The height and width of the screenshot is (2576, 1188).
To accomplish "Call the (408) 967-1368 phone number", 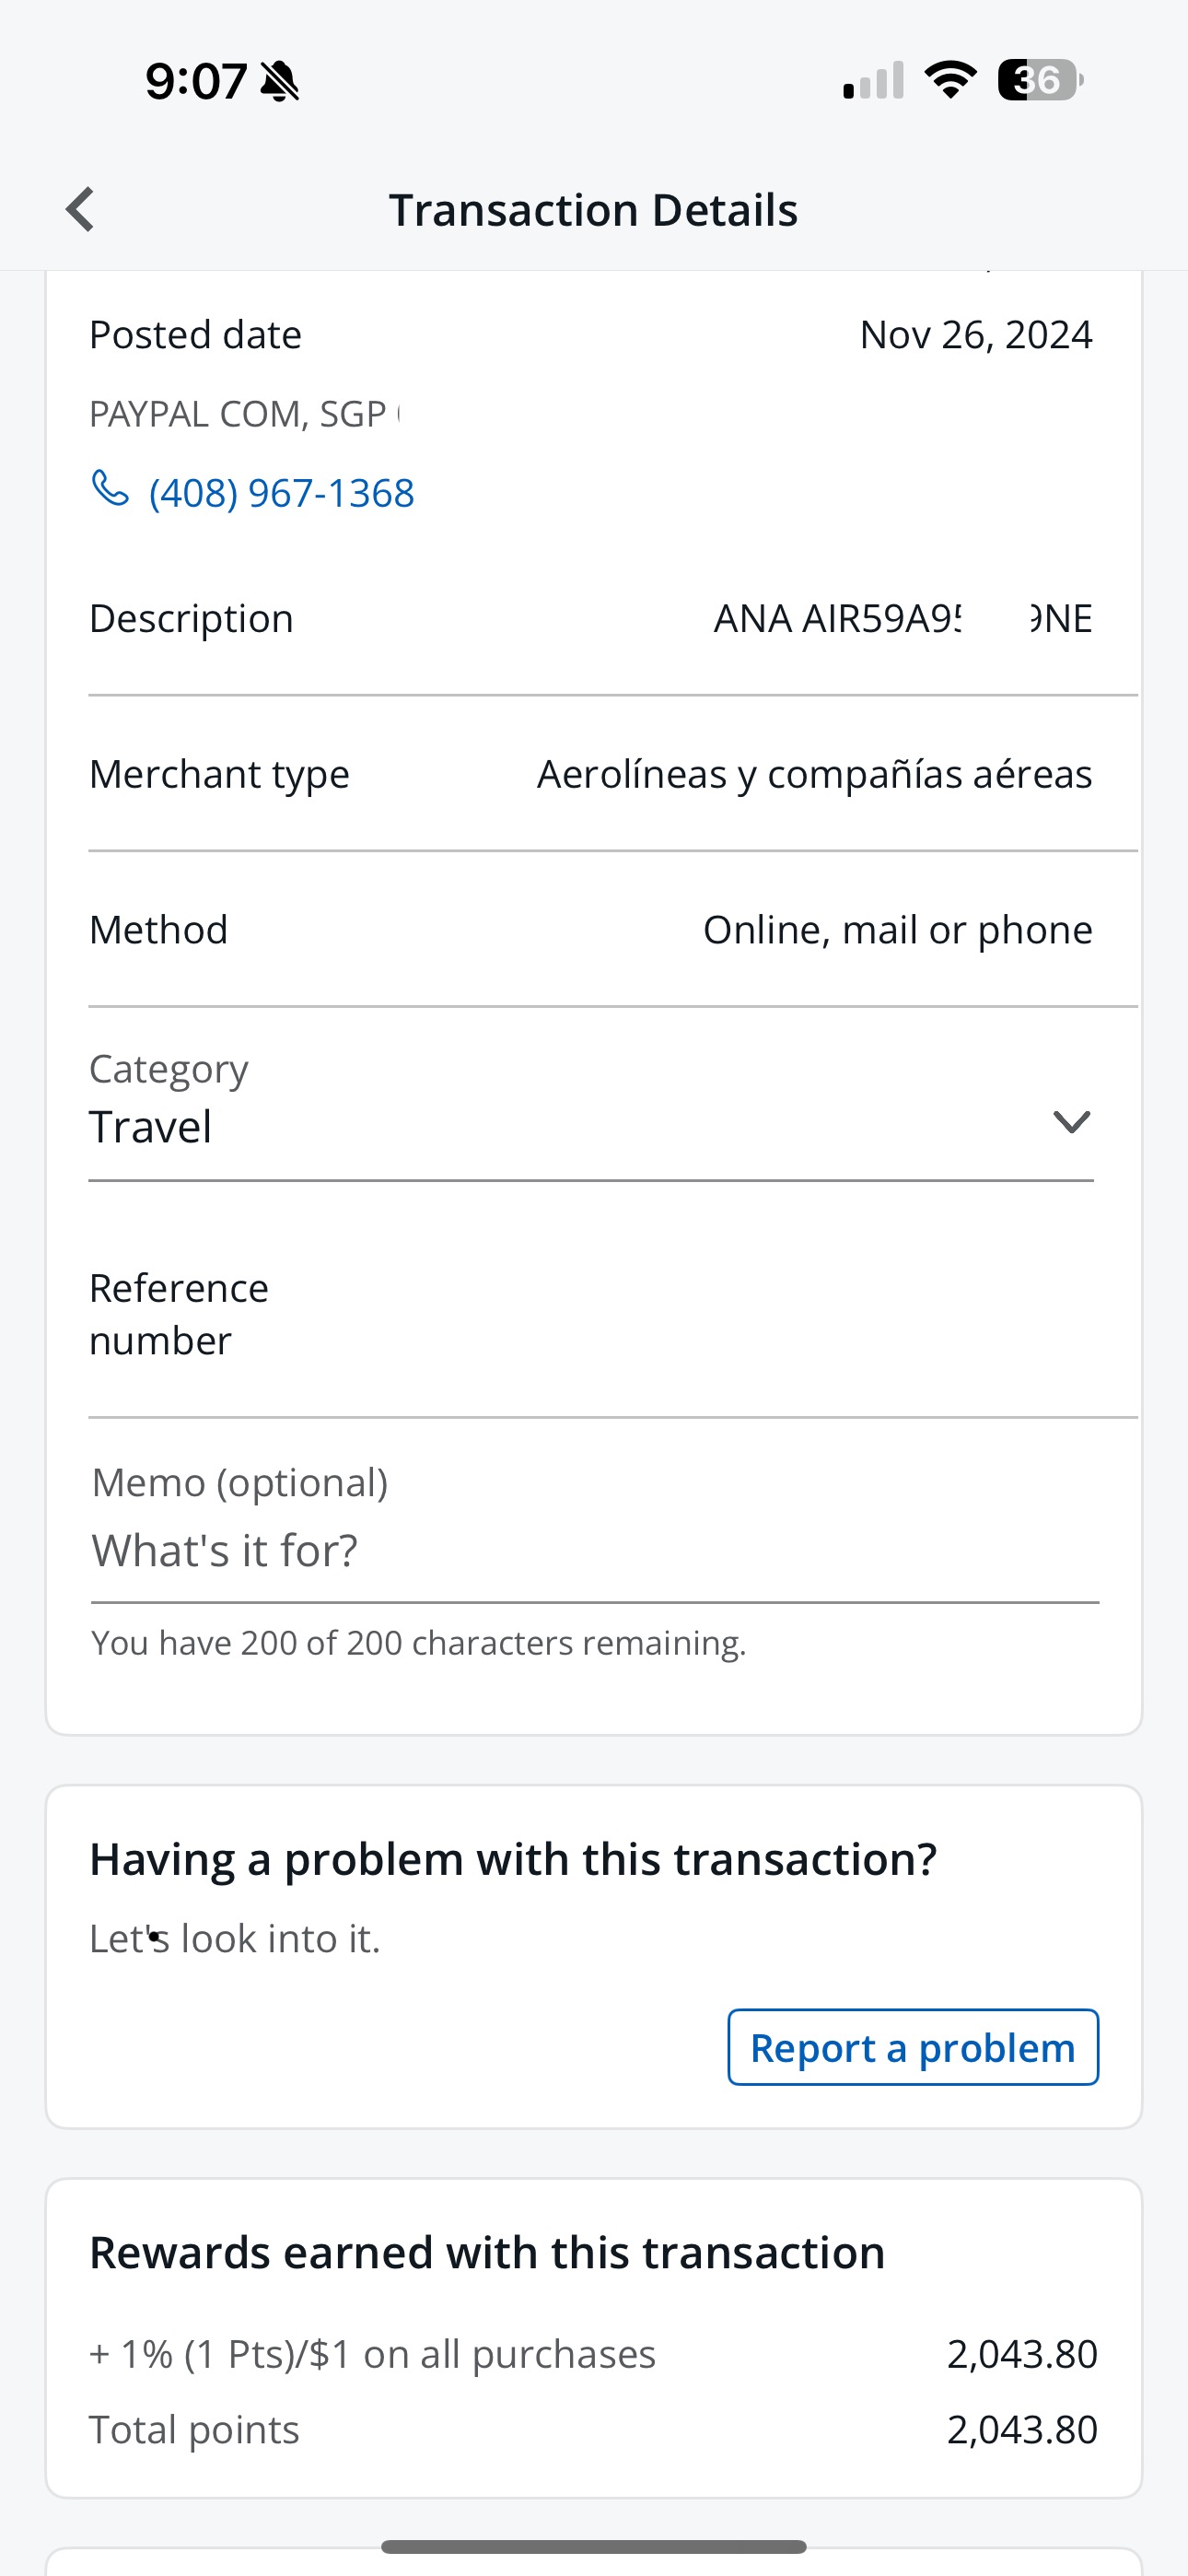I will click(281, 493).
